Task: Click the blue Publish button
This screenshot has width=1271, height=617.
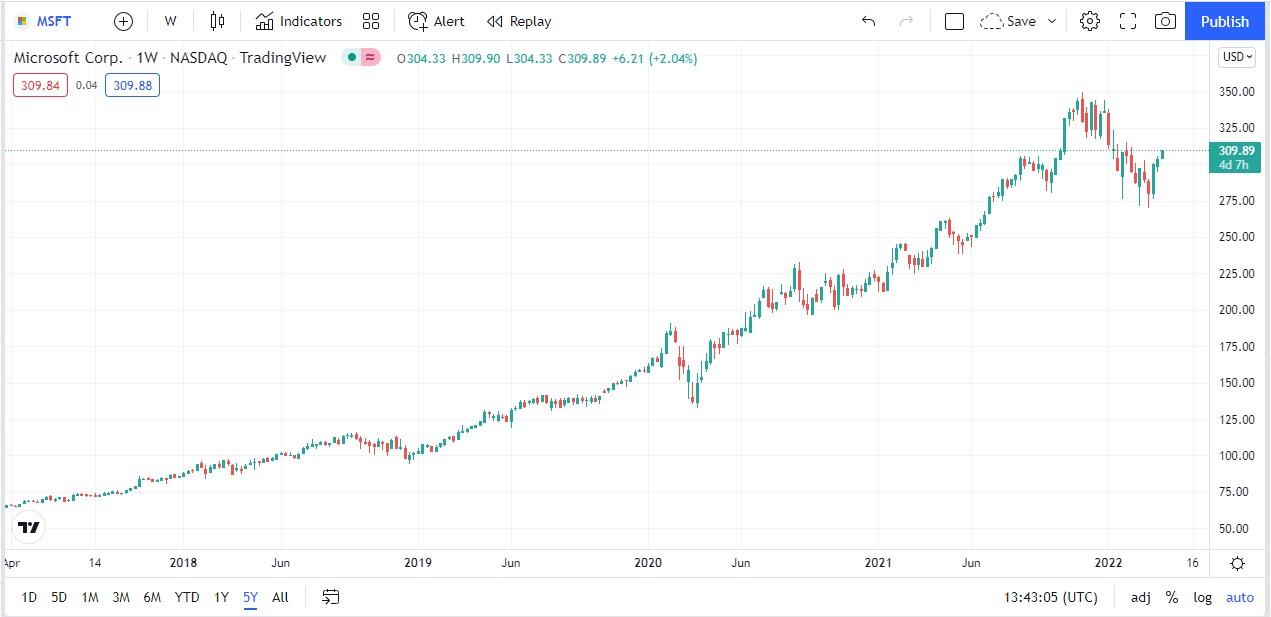Action: (1225, 21)
